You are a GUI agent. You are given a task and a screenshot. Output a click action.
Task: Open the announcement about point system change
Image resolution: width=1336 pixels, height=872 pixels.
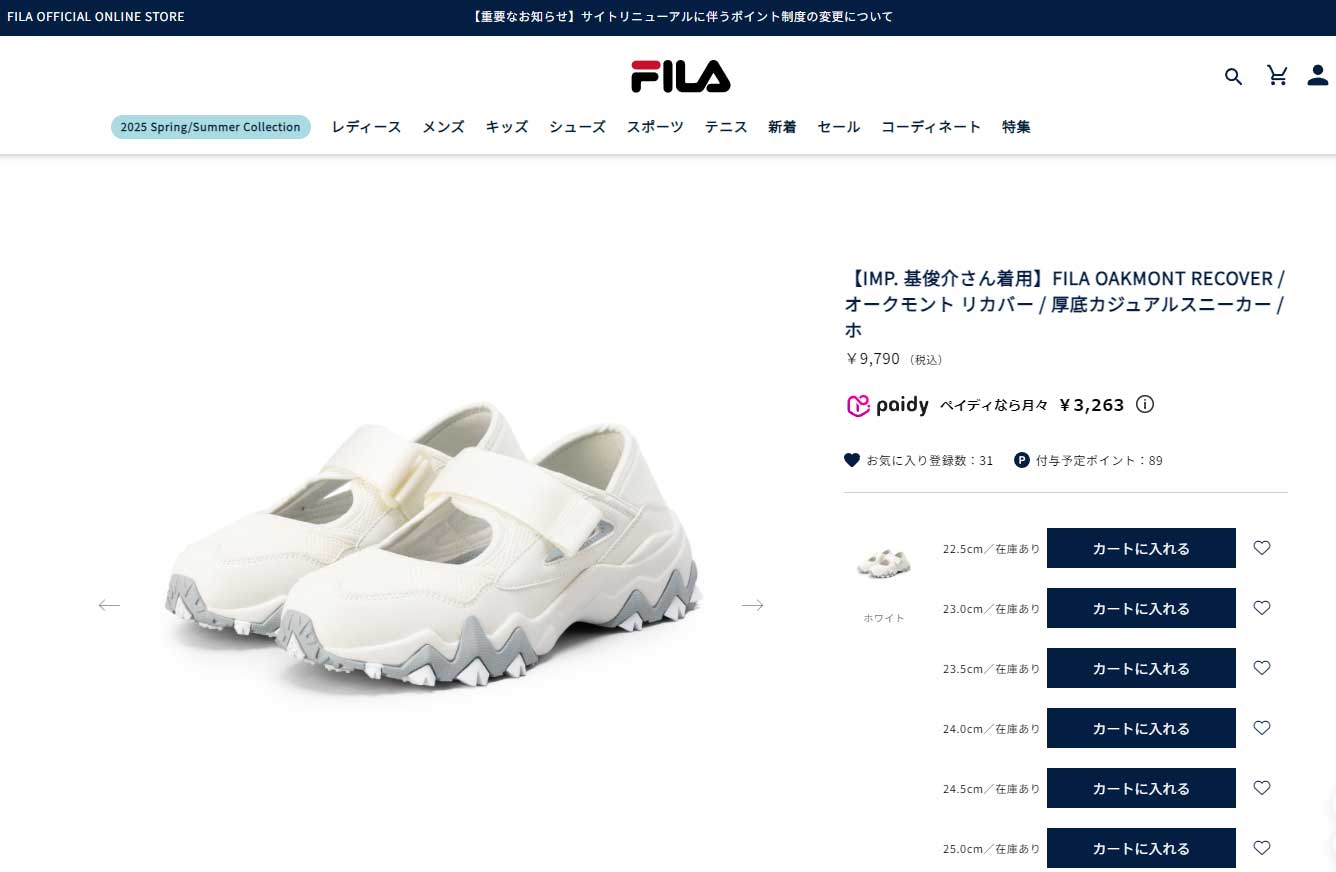(x=682, y=17)
